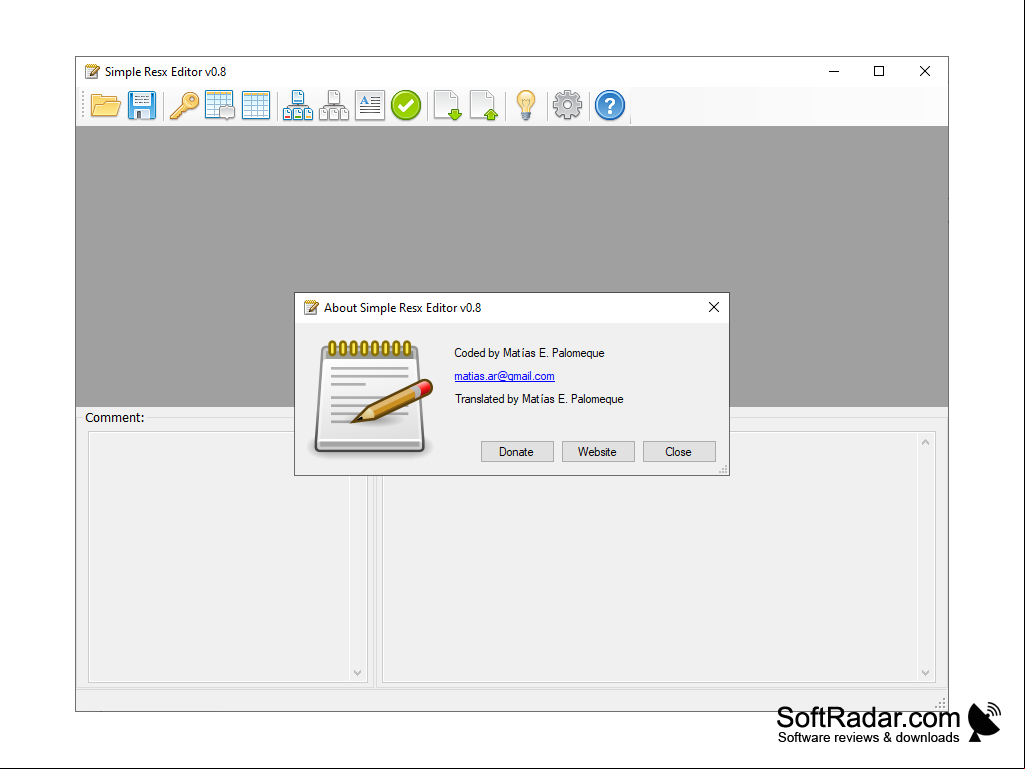Click the light bulb icon
1025x769 pixels.
coord(526,105)
